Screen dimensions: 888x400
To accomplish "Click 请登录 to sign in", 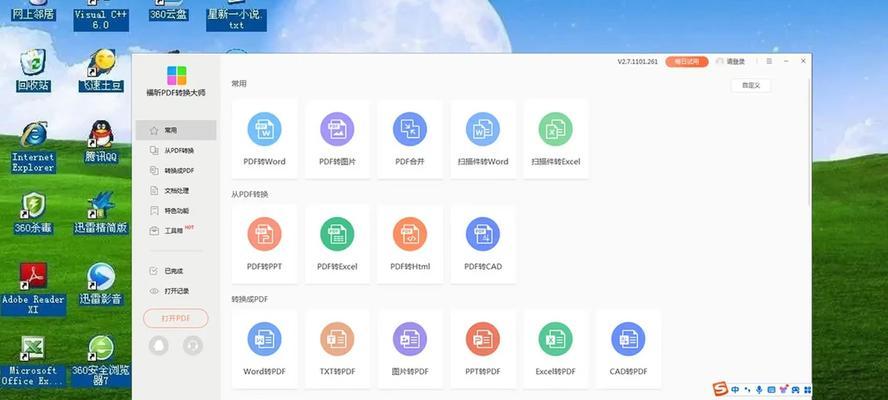I will coord(731,62).
